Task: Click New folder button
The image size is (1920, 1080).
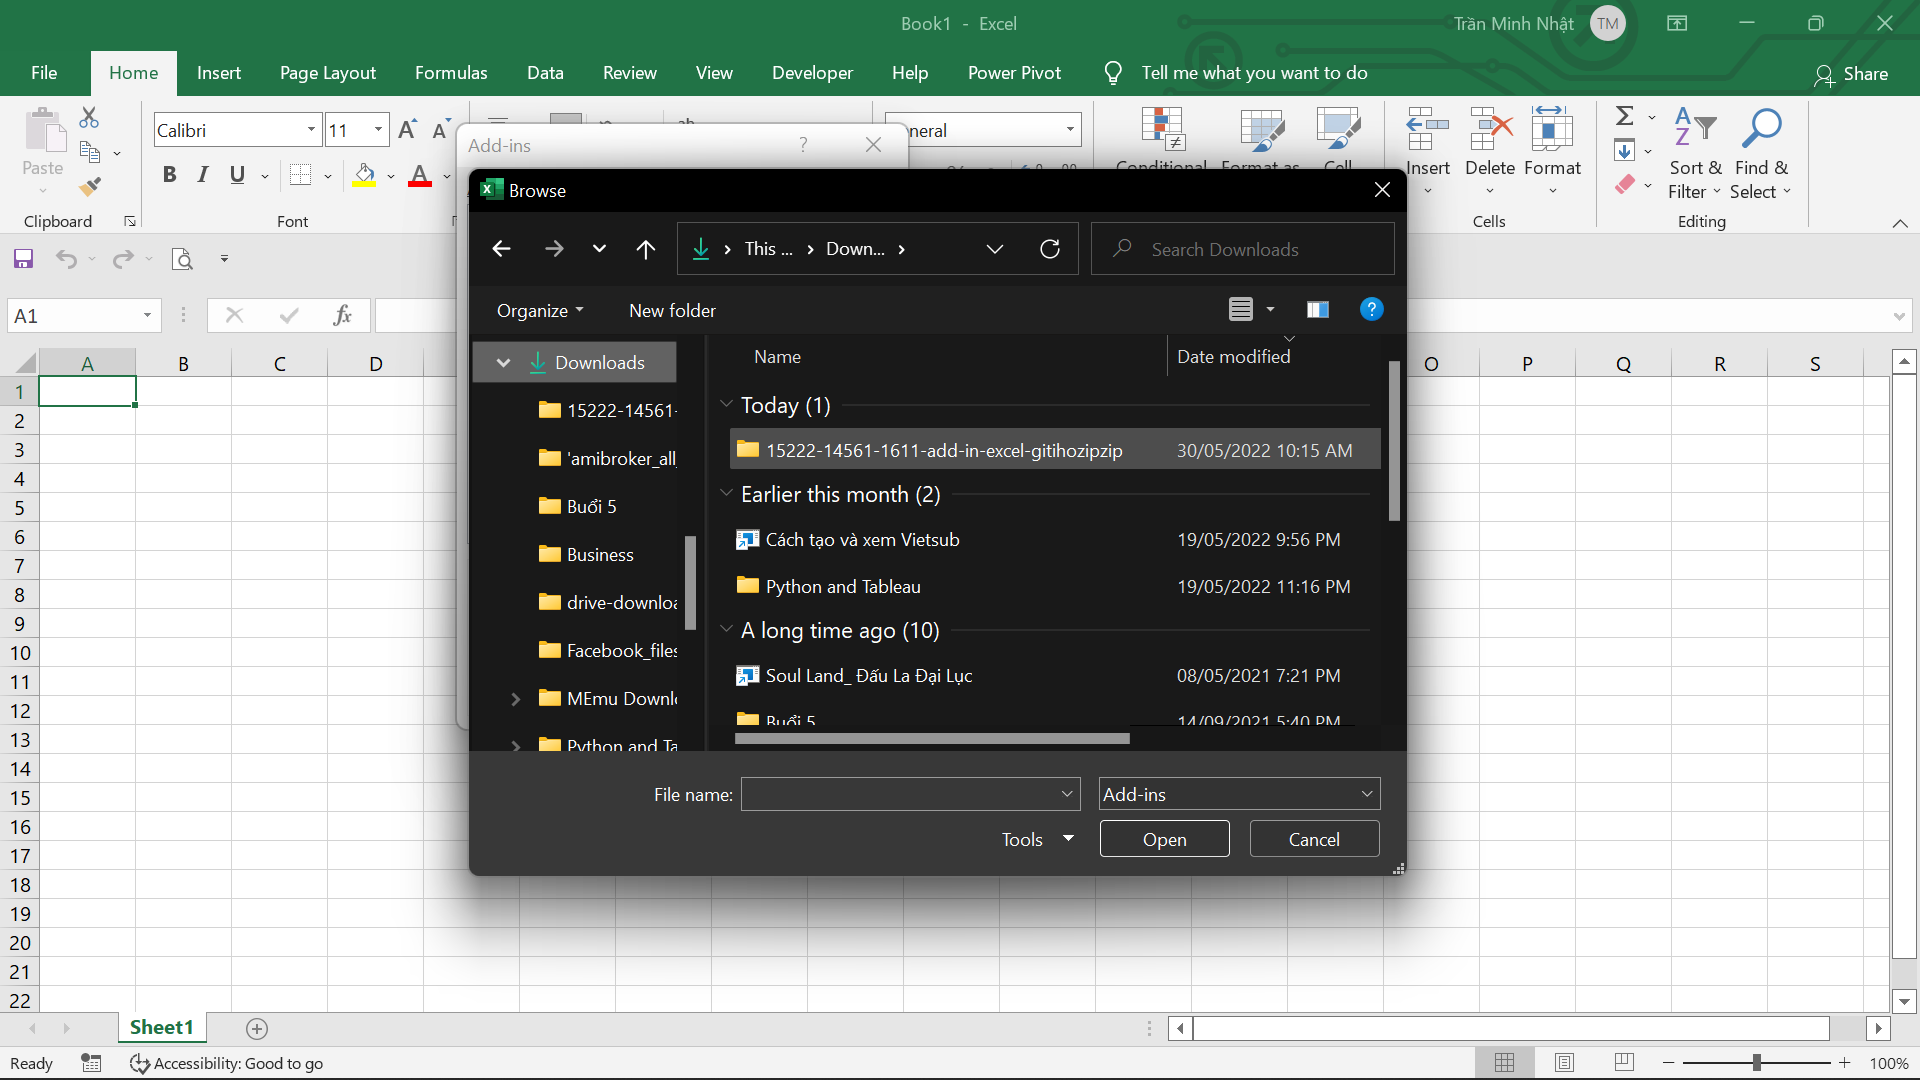Action: point(672,311)
